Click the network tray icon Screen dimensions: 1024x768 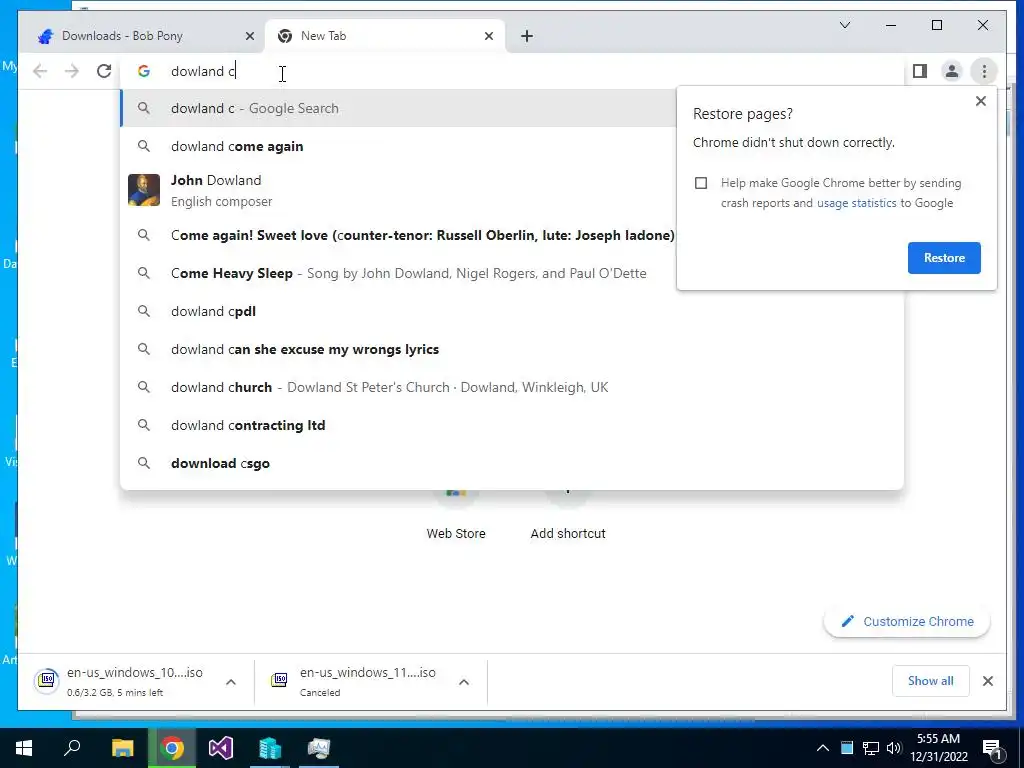[x=871, y=748]
